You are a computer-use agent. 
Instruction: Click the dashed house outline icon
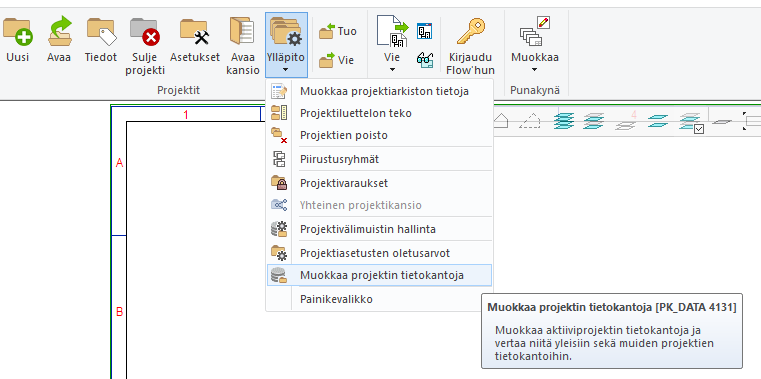[x=529, y=120]
